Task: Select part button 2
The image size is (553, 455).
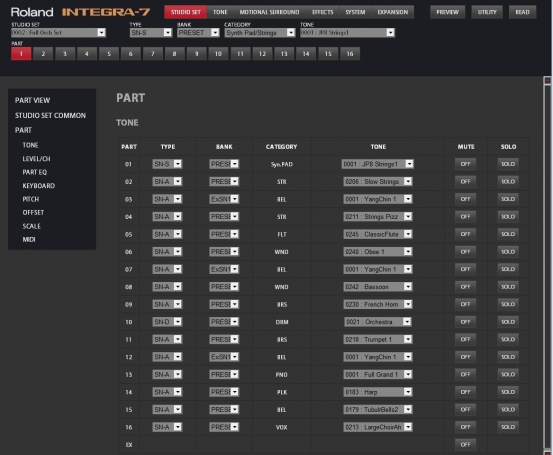Action: point(43,54)
